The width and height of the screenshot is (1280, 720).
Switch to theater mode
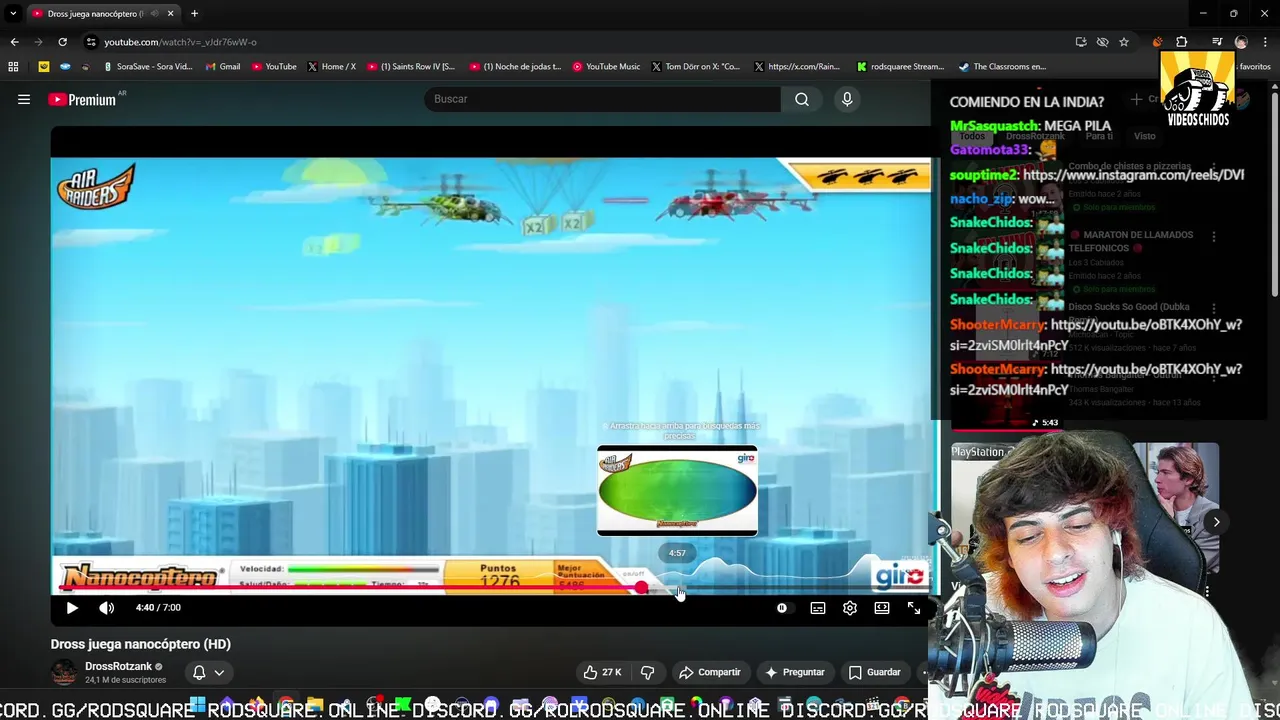click(882, 608)
